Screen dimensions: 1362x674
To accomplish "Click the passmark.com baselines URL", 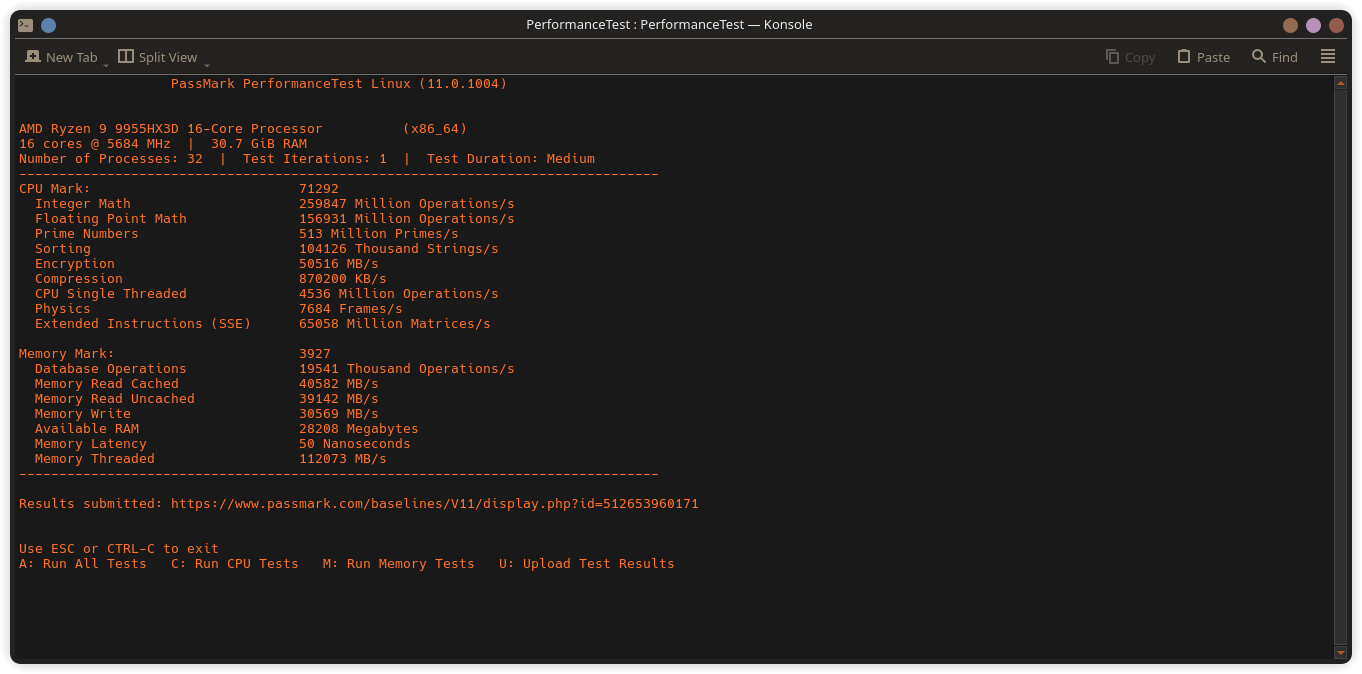I will coord(435,504).
